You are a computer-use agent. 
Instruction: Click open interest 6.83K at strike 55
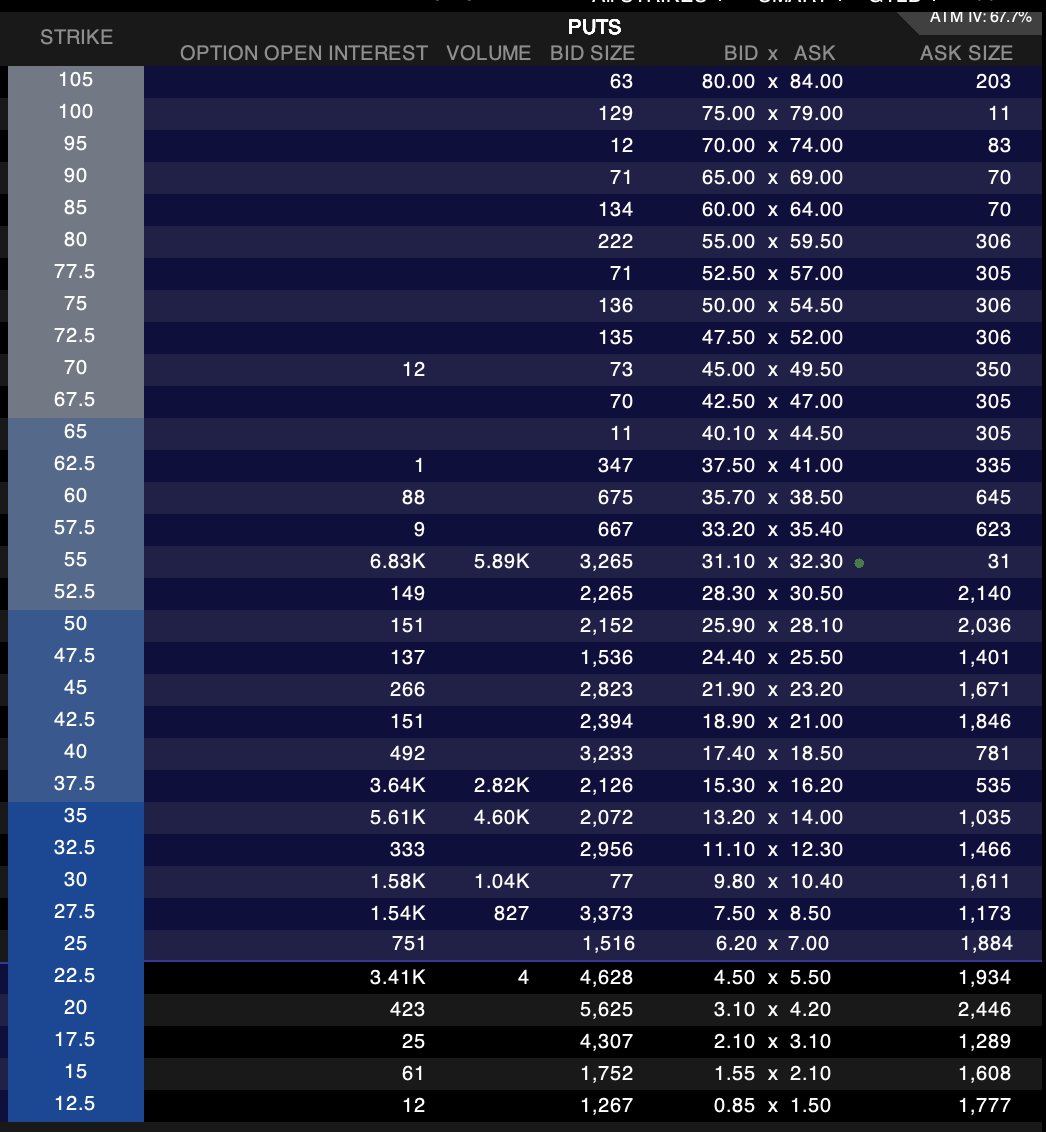tap(398, 562)
